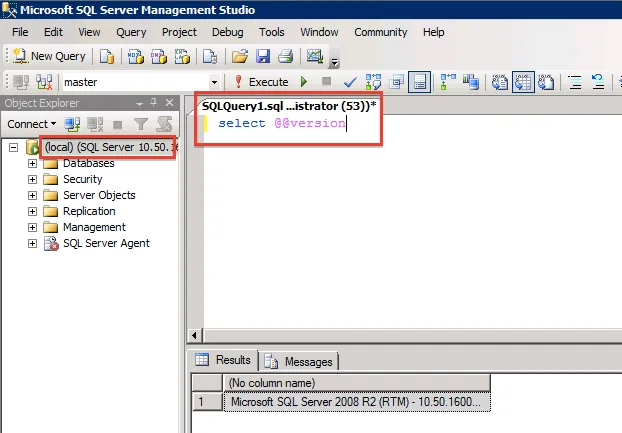
Task: Open the Query menu
Action: tap(131, 32)
